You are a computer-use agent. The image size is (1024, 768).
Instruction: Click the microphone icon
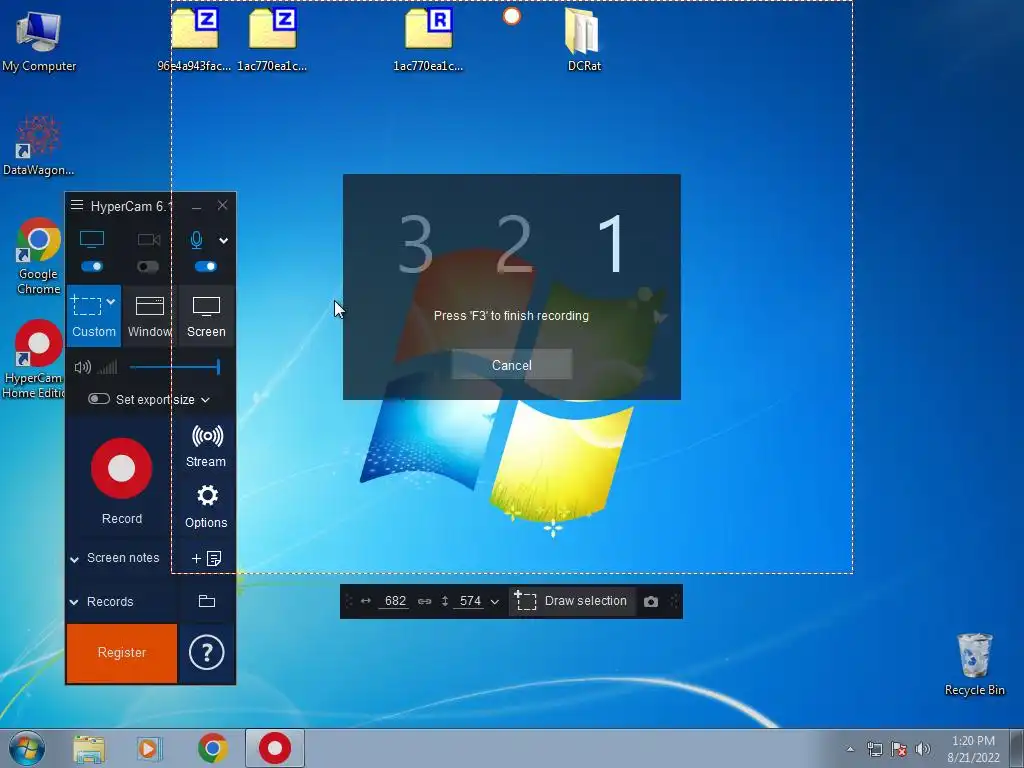[197, 240]
